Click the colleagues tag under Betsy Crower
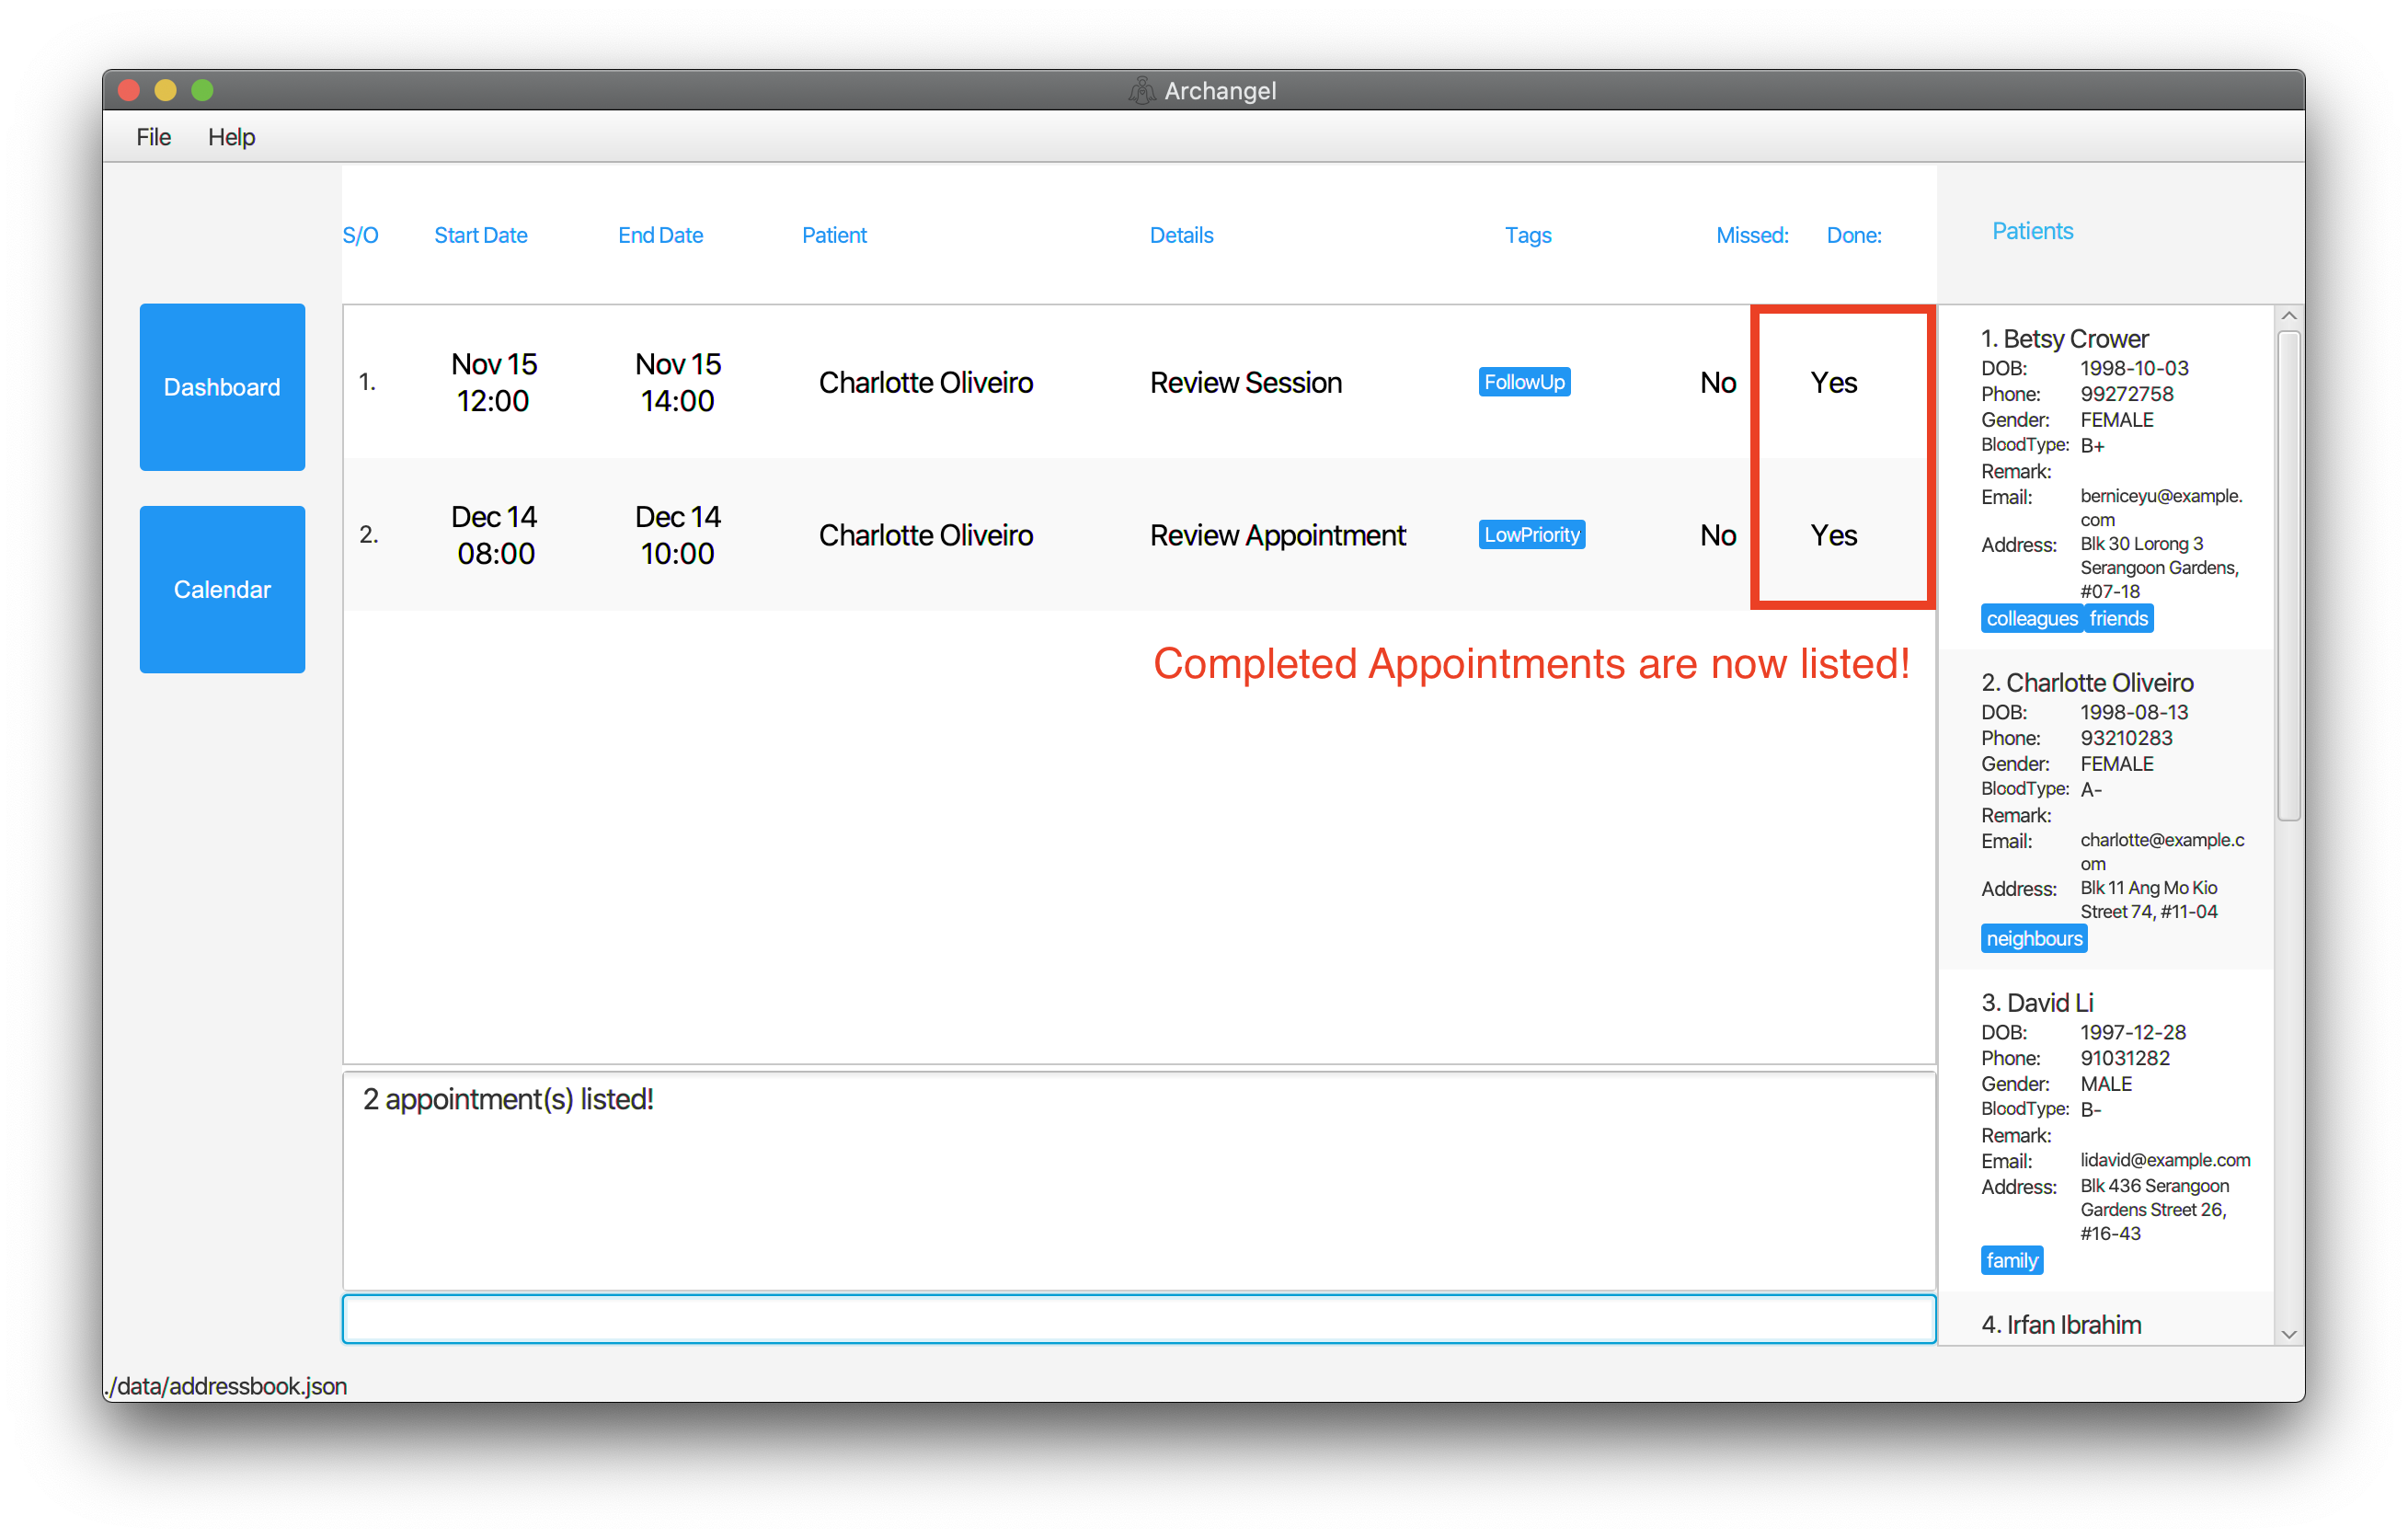This screenshot has height=1538, width=2408. point(2032,619)
